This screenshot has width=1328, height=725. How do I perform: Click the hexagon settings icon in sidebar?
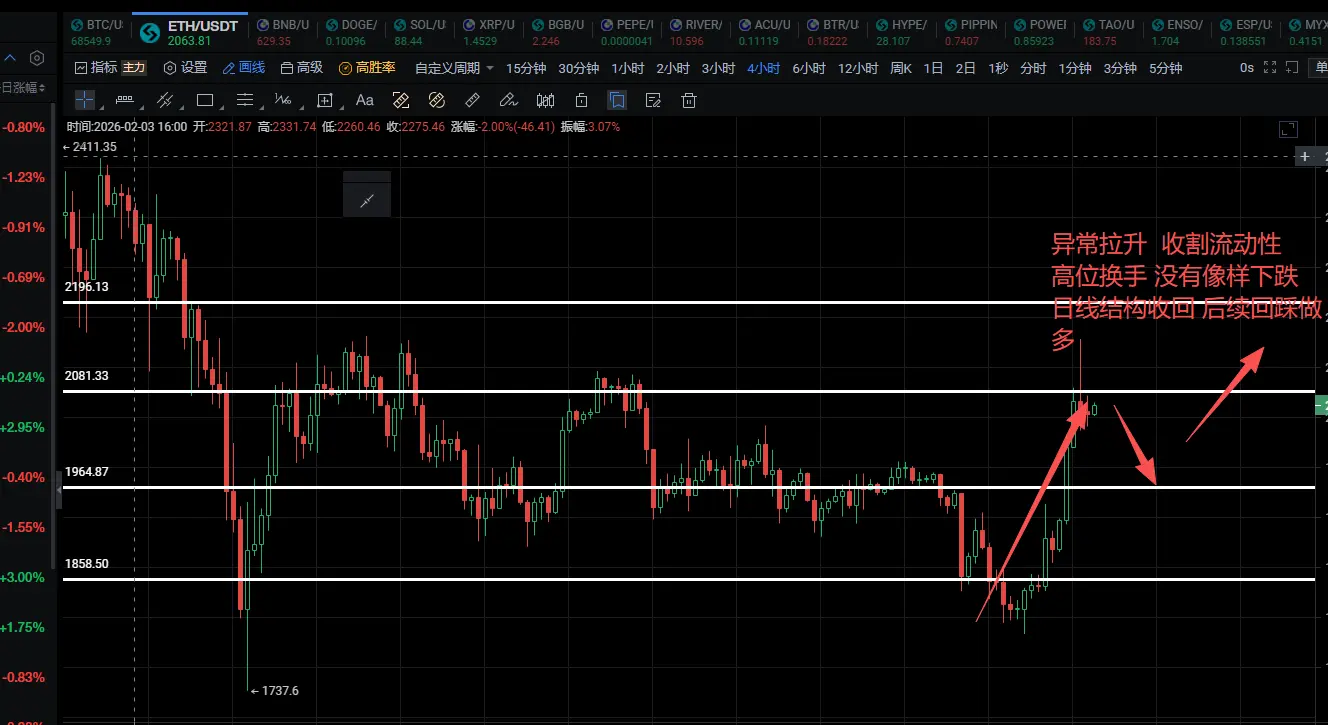pyautogui.click(x=37, y=58)
